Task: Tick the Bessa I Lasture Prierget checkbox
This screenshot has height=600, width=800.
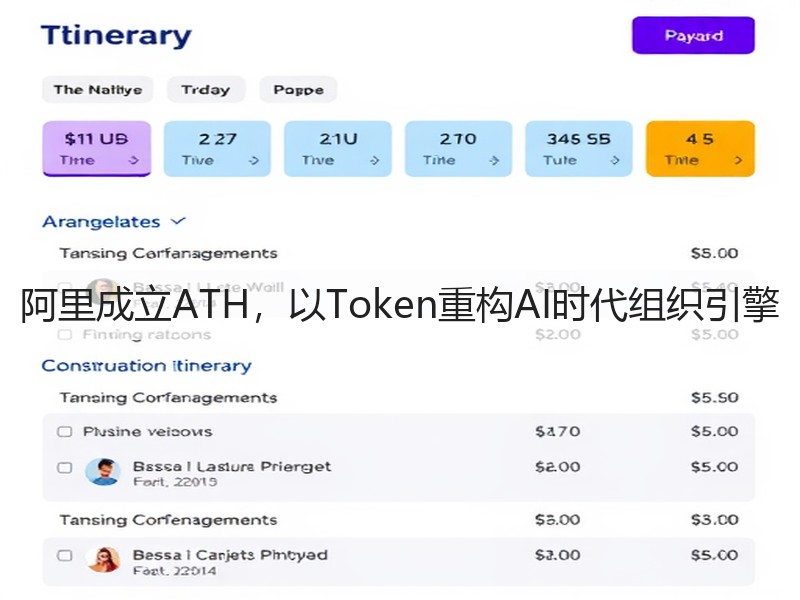Action: (65, 467)
